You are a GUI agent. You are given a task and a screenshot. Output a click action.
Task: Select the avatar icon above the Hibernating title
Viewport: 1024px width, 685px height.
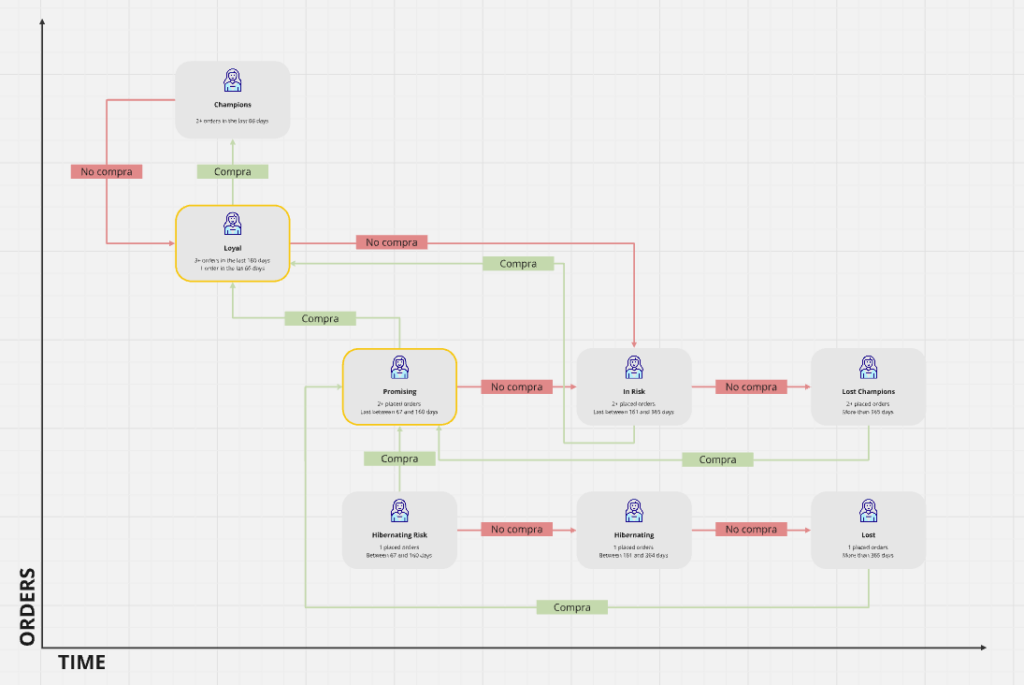coord(634,511)
